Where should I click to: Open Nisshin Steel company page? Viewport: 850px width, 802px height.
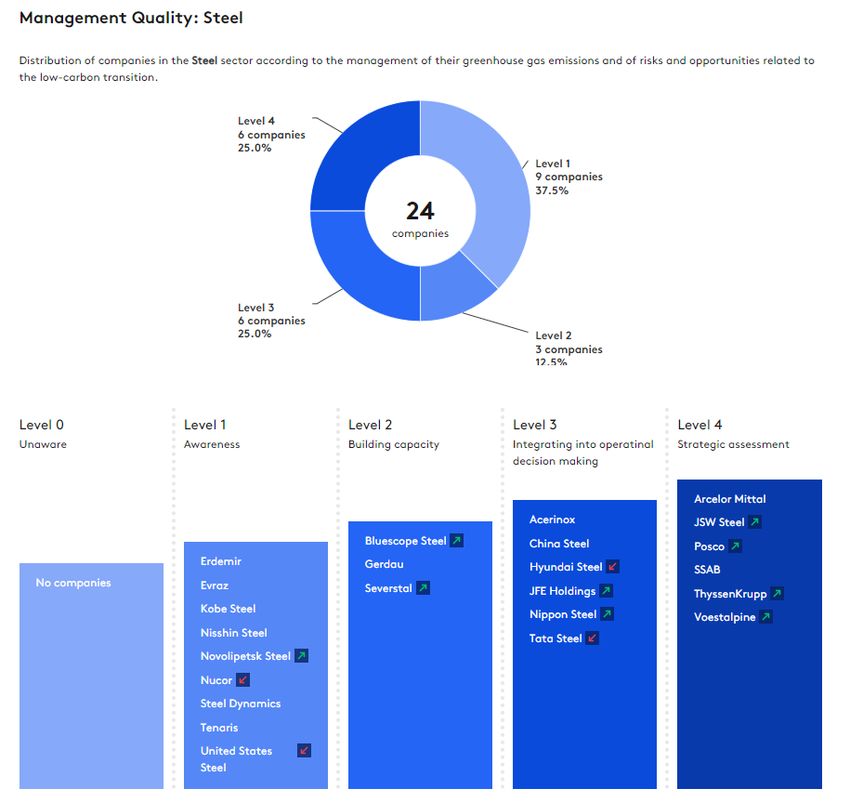click(x=234, y=632)
